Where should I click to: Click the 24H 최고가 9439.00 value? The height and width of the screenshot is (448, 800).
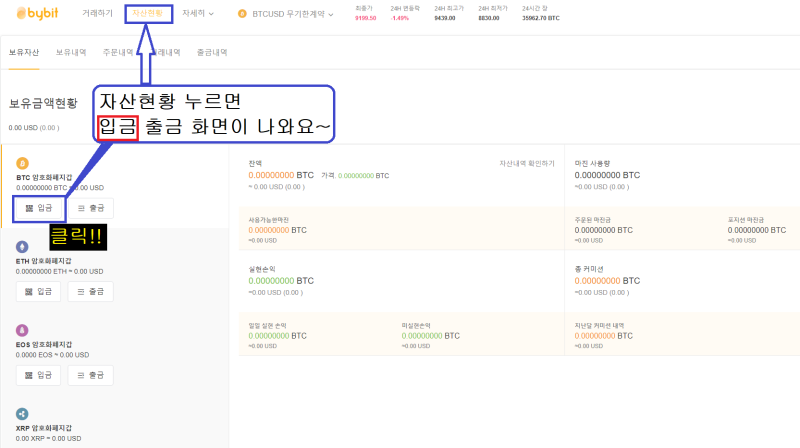445,18
